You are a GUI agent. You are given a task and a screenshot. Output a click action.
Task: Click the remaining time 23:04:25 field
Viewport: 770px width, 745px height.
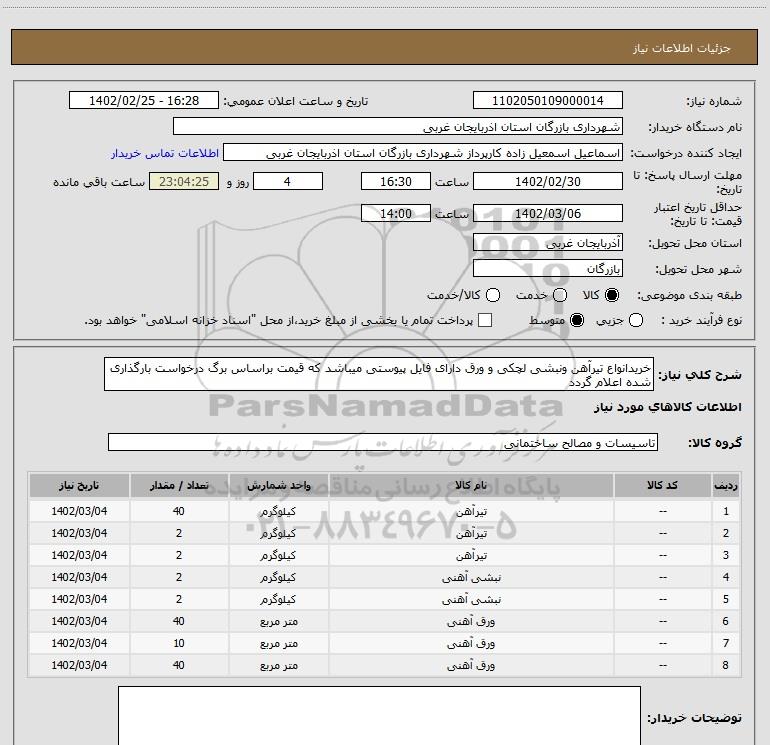click(184, 182)
